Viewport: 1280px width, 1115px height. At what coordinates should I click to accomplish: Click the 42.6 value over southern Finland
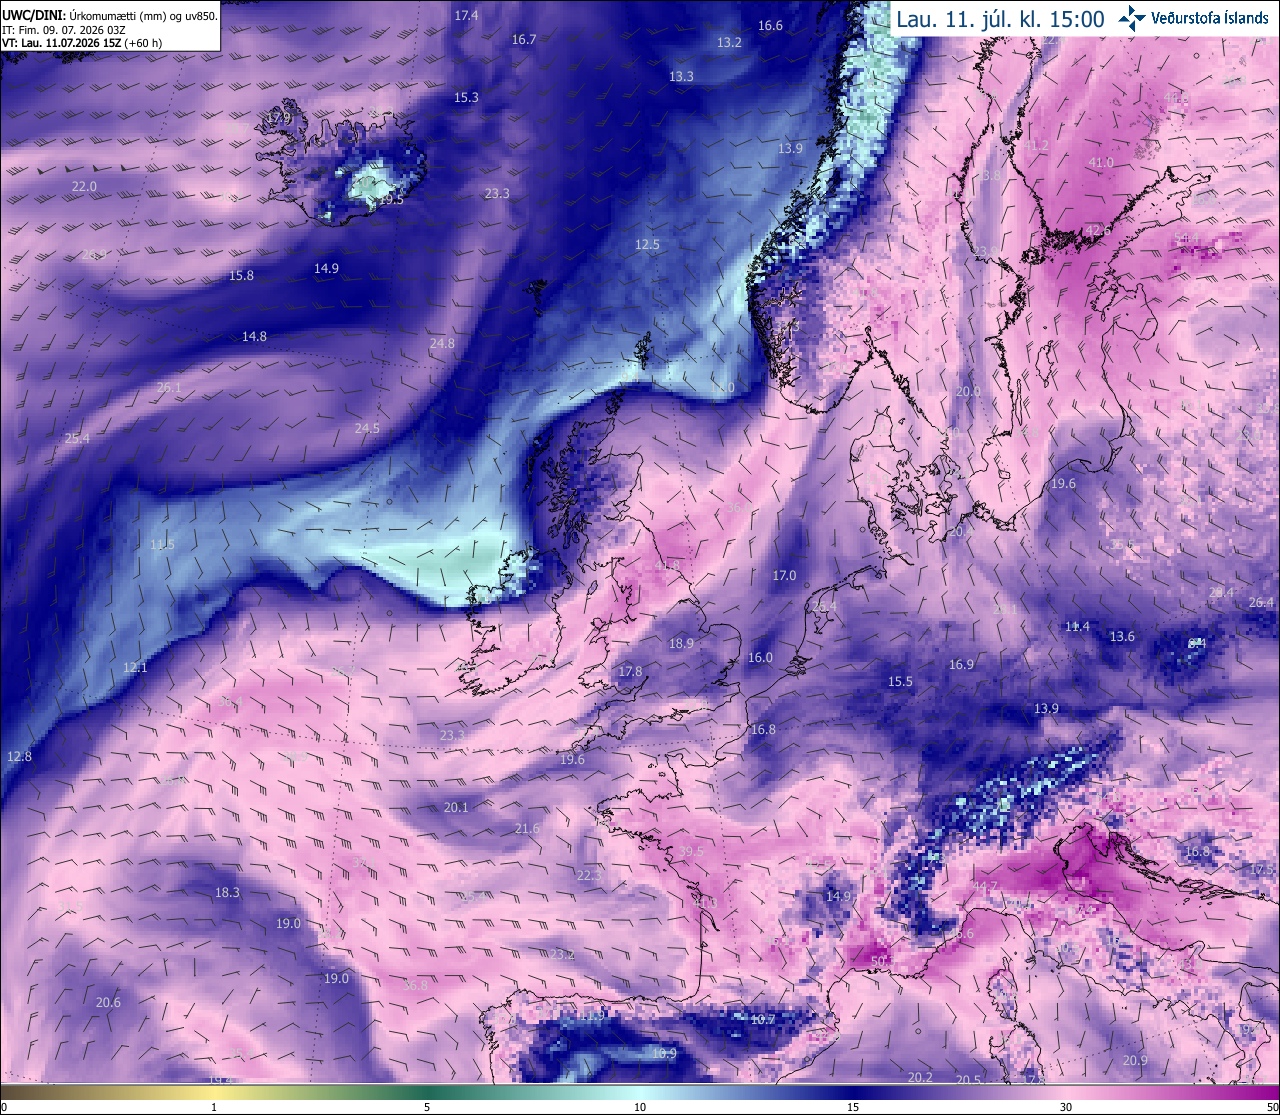pos(1098,230)
